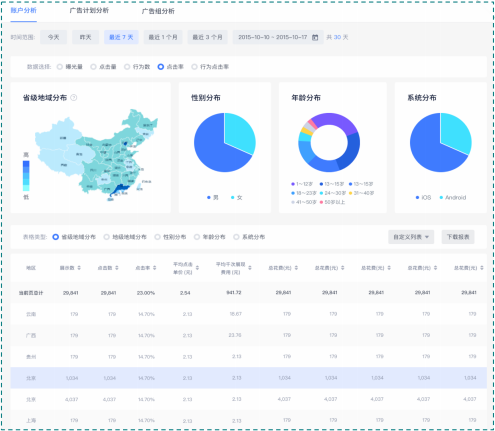Sort table by 展示数 column arrows

click(x=79, y=268)
